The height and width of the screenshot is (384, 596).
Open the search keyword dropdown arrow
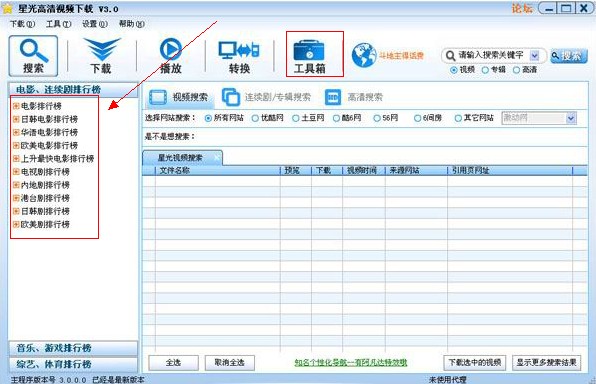coord(534,56)
